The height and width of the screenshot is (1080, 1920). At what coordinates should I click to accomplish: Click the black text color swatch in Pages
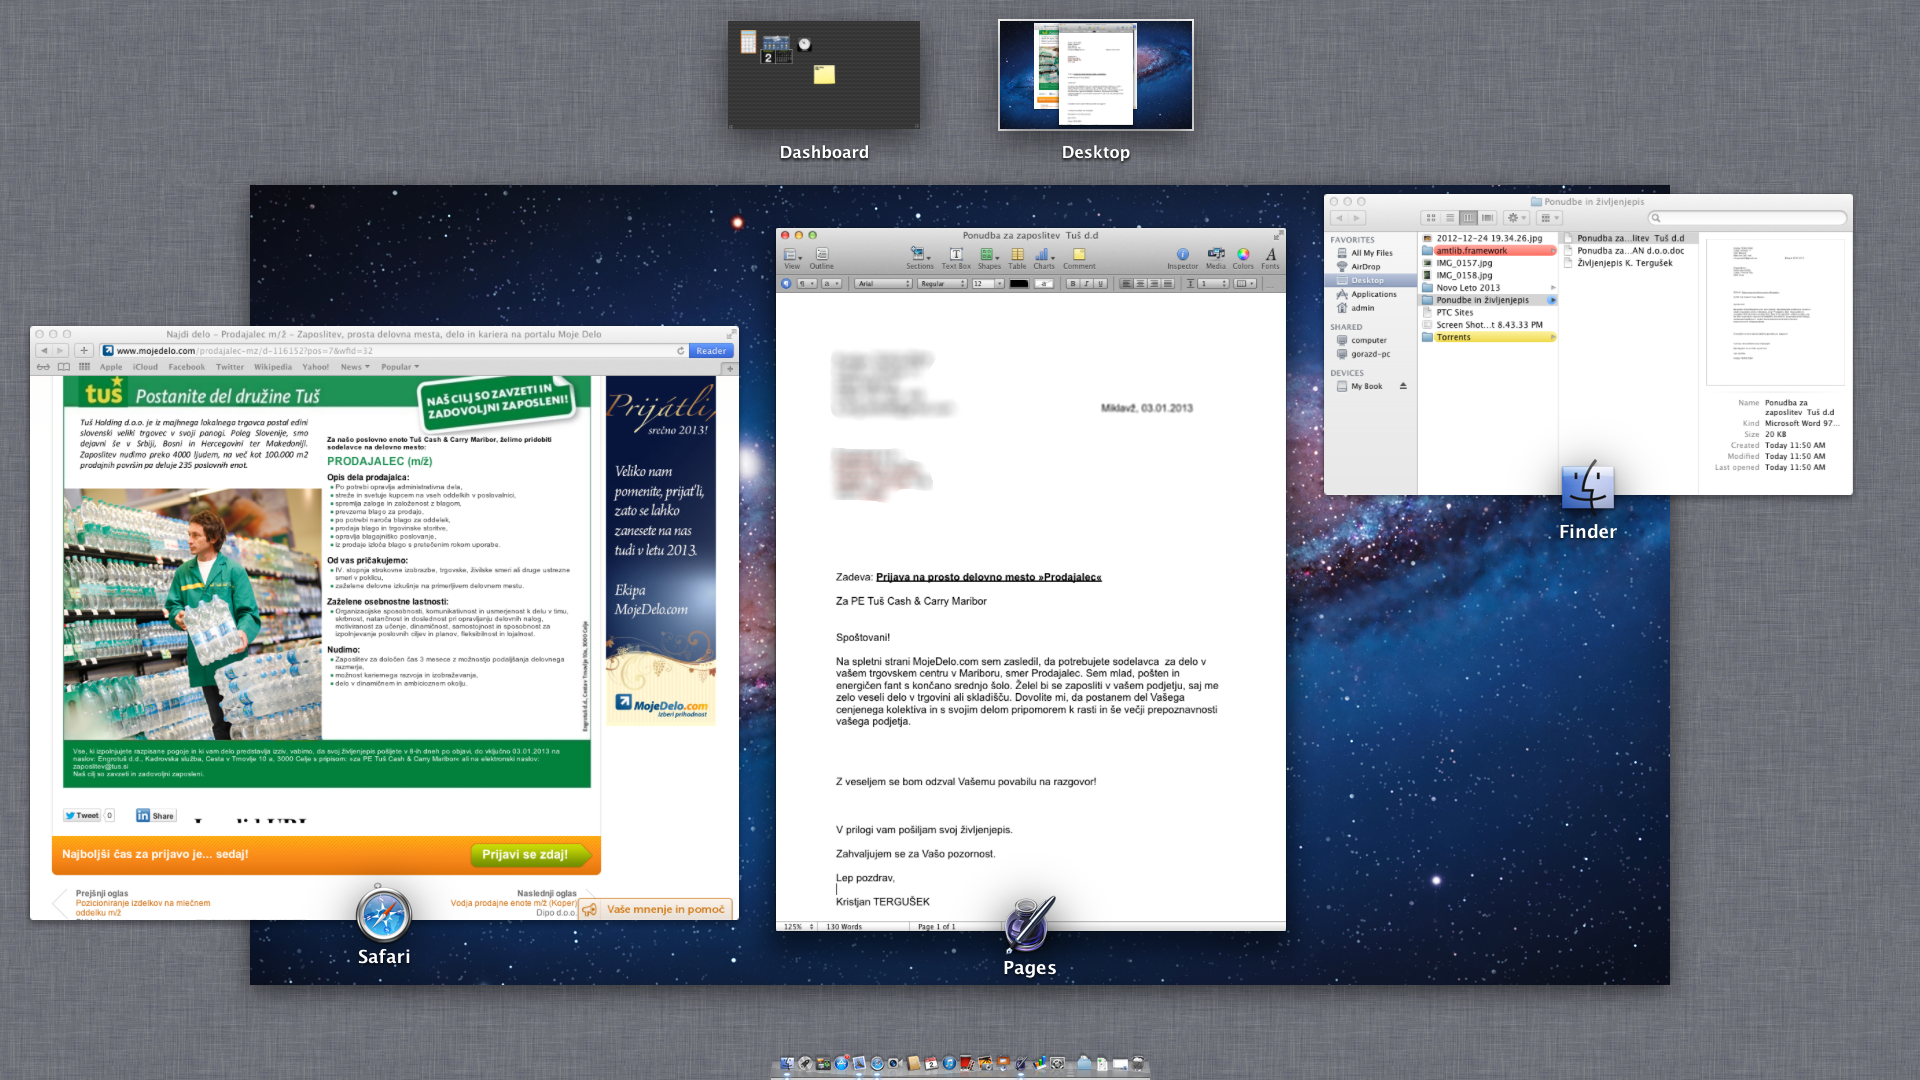click(x=1019, y=284)
